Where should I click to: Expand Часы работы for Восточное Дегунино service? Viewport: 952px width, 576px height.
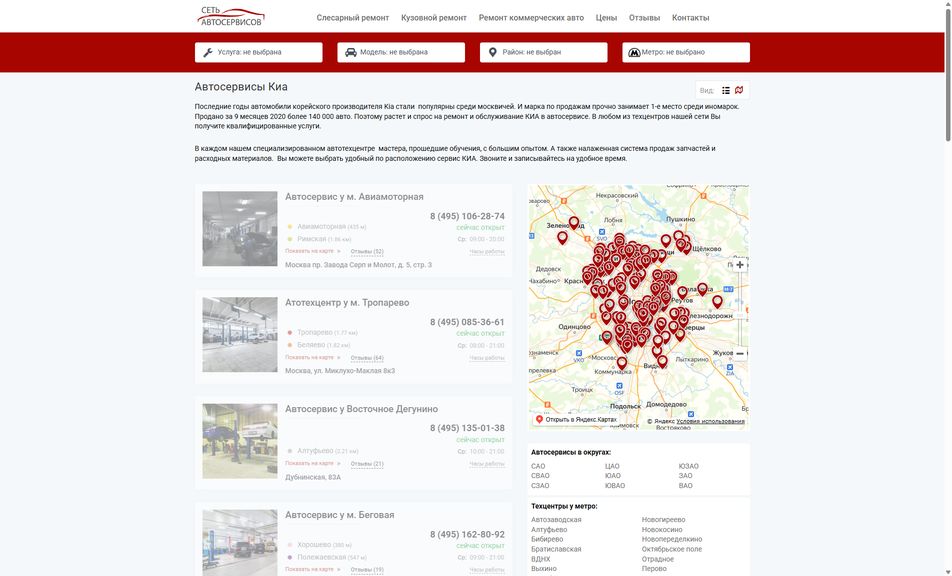click(487, 464)
